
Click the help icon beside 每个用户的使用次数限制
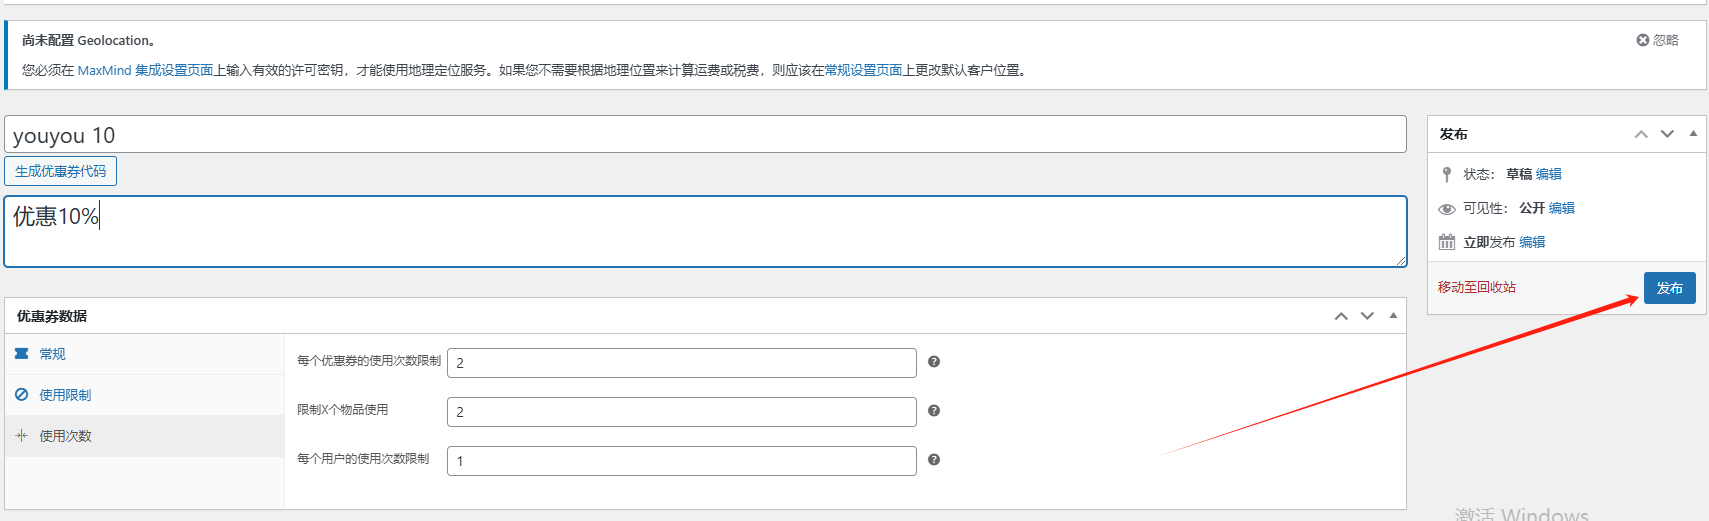[x=933, y=460]
